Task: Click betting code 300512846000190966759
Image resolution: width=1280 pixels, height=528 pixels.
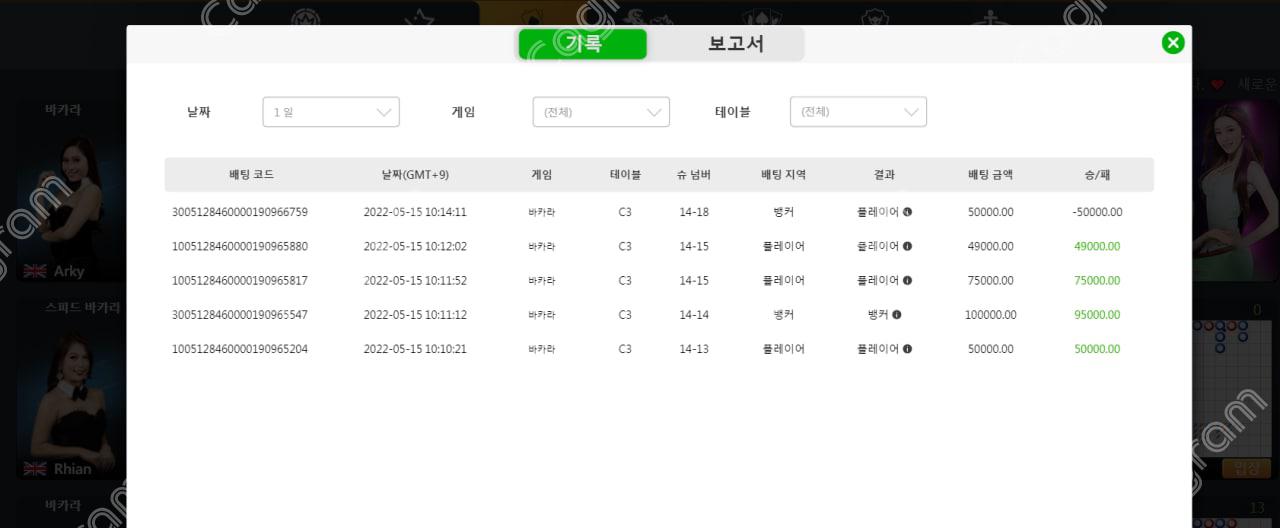Action: (240, 212)
